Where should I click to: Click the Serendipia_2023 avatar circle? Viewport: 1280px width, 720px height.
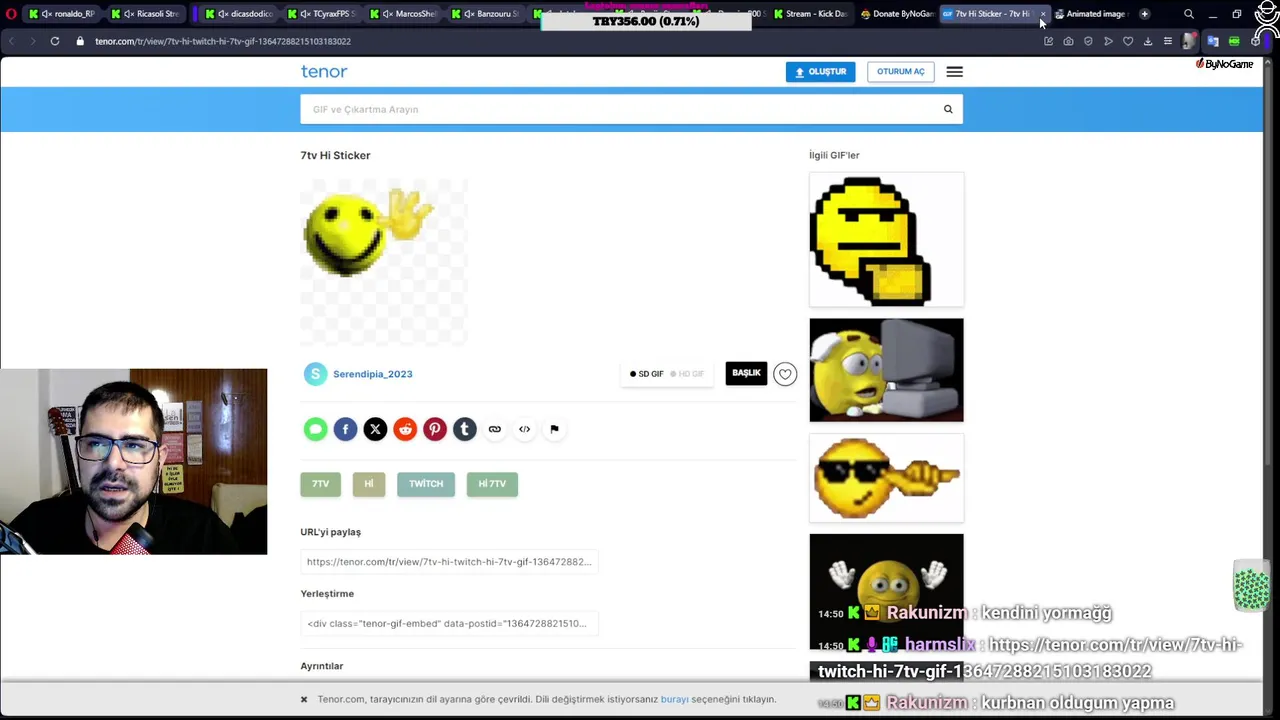pos(315,374)
